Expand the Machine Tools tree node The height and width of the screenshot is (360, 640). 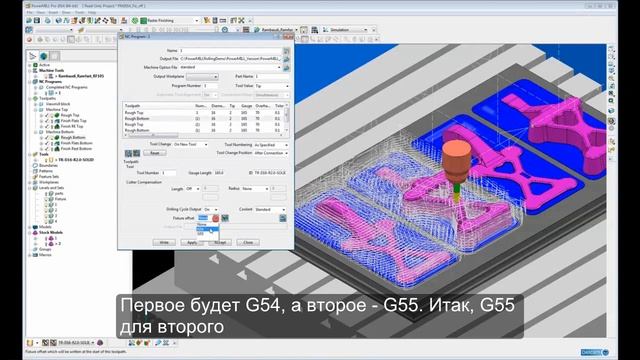[x=30, y=71]
